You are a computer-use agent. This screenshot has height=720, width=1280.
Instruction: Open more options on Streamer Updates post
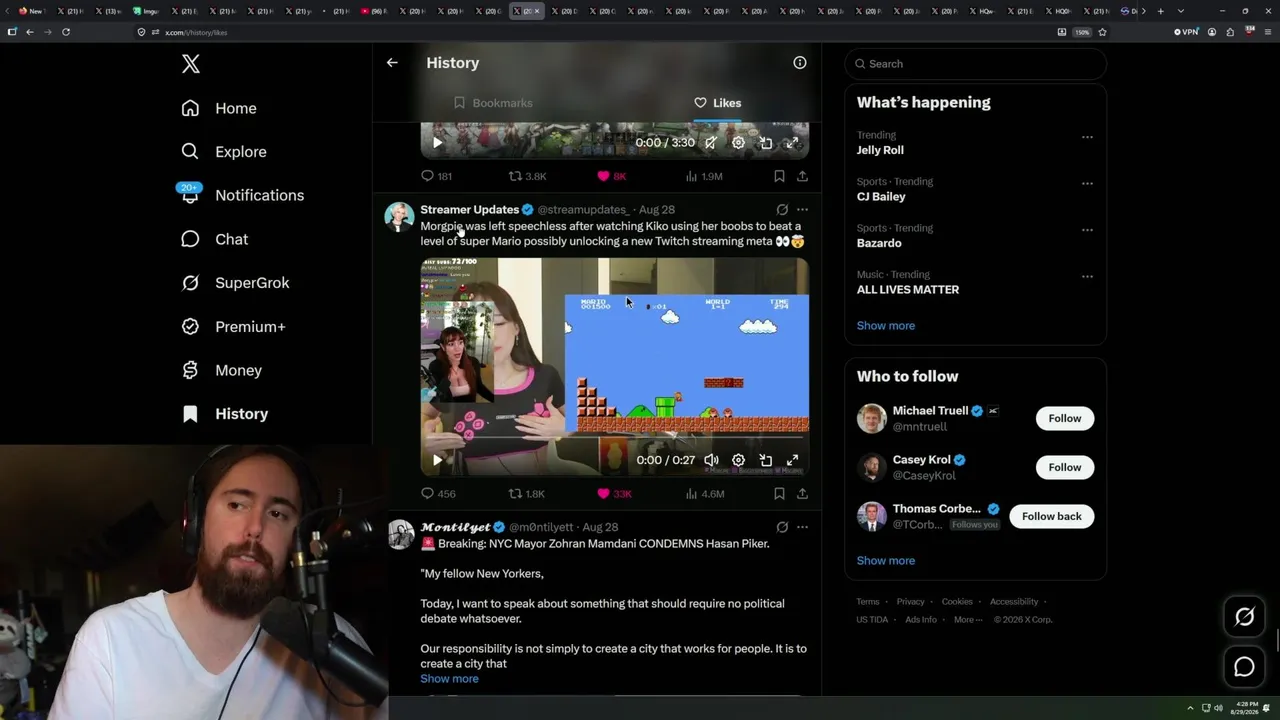(802, 210)
